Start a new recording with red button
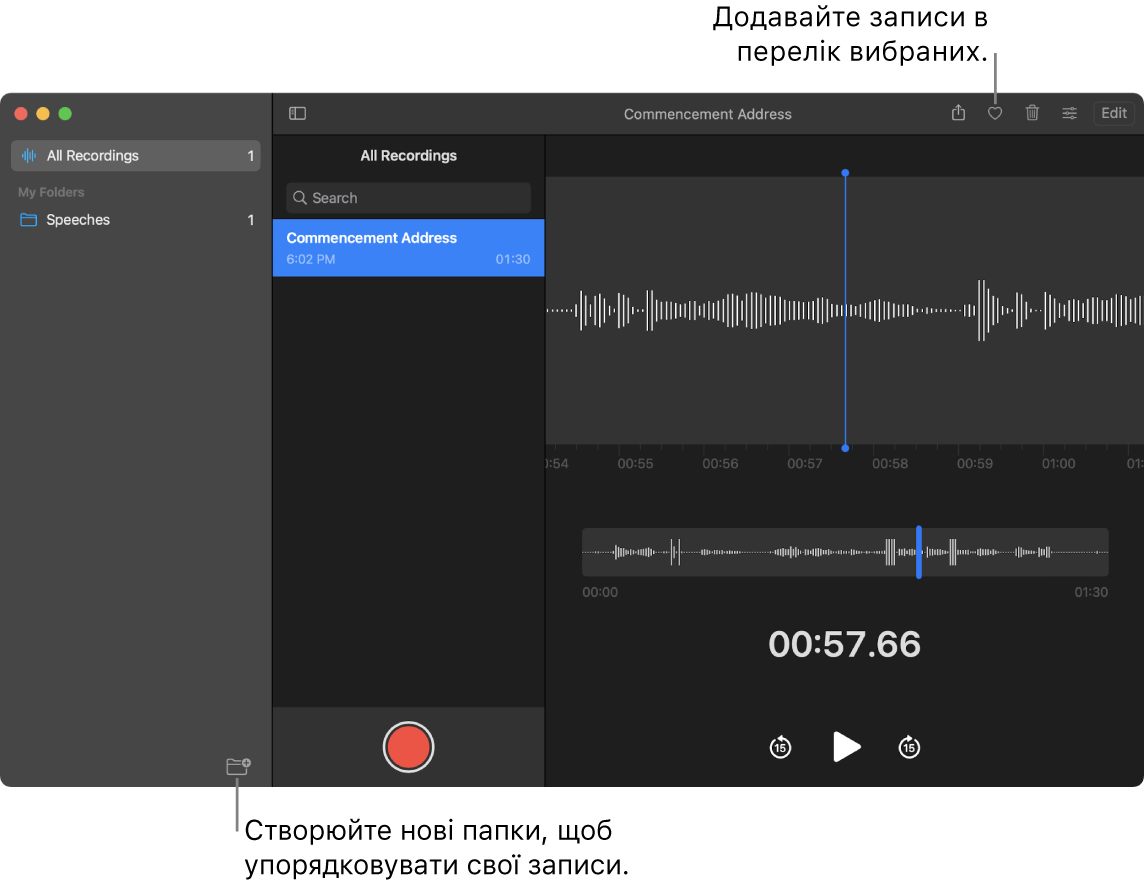Image resolution: width=1144 pixels, height=886 pixels. [408, 747]
